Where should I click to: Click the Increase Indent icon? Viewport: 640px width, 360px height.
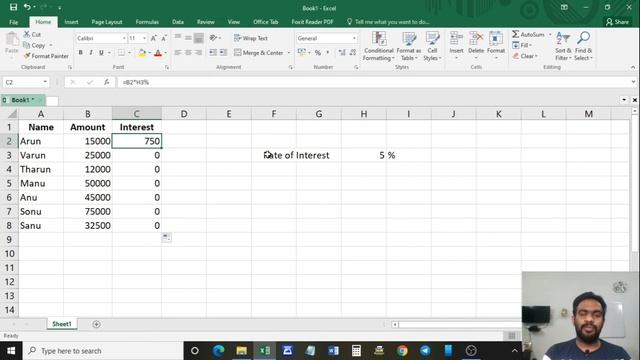[223, 53]
